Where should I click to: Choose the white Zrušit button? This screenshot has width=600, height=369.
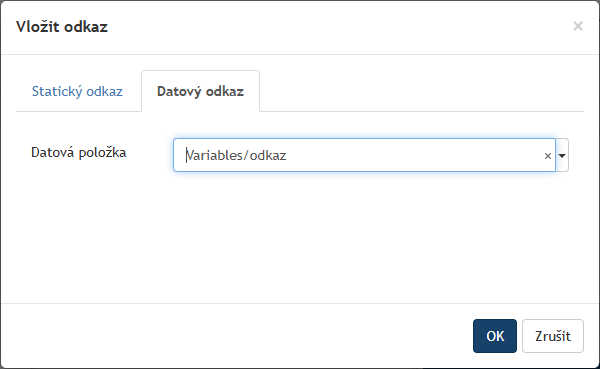point(553,336)
